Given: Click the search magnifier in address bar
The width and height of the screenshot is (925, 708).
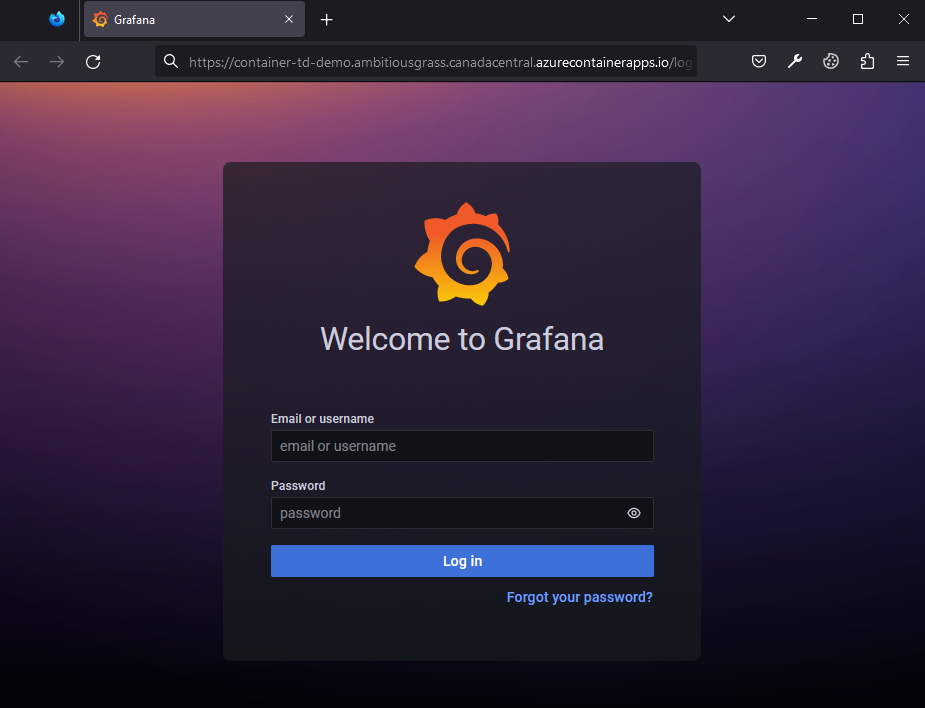Looking at the screenshot, I should tap(171, 62).
